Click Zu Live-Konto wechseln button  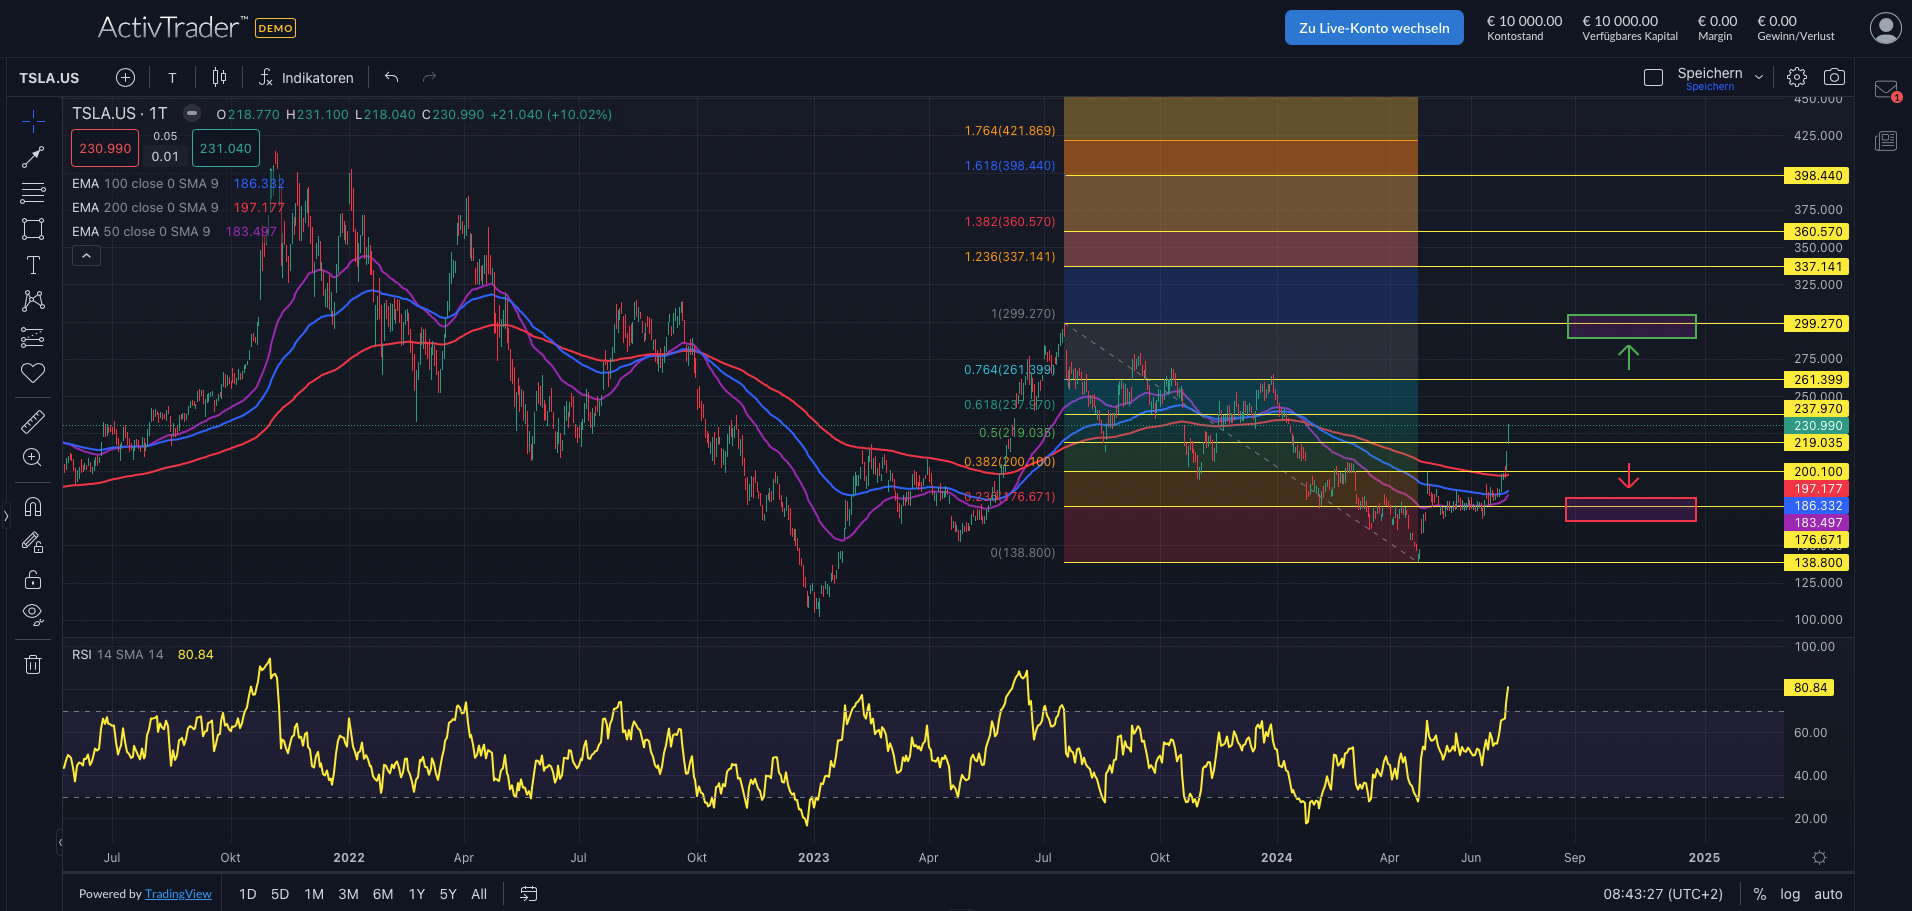coord(1373,28)
